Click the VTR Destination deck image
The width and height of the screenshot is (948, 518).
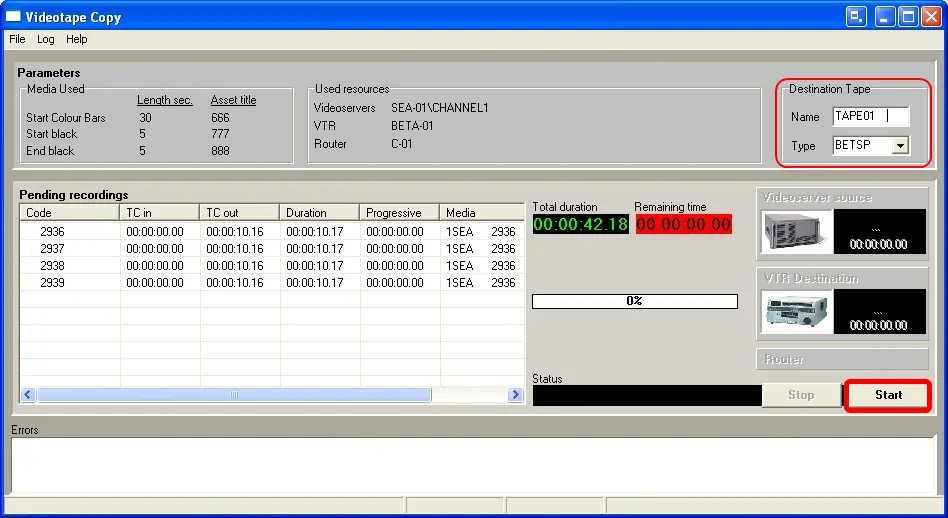[x=795, y=312]
